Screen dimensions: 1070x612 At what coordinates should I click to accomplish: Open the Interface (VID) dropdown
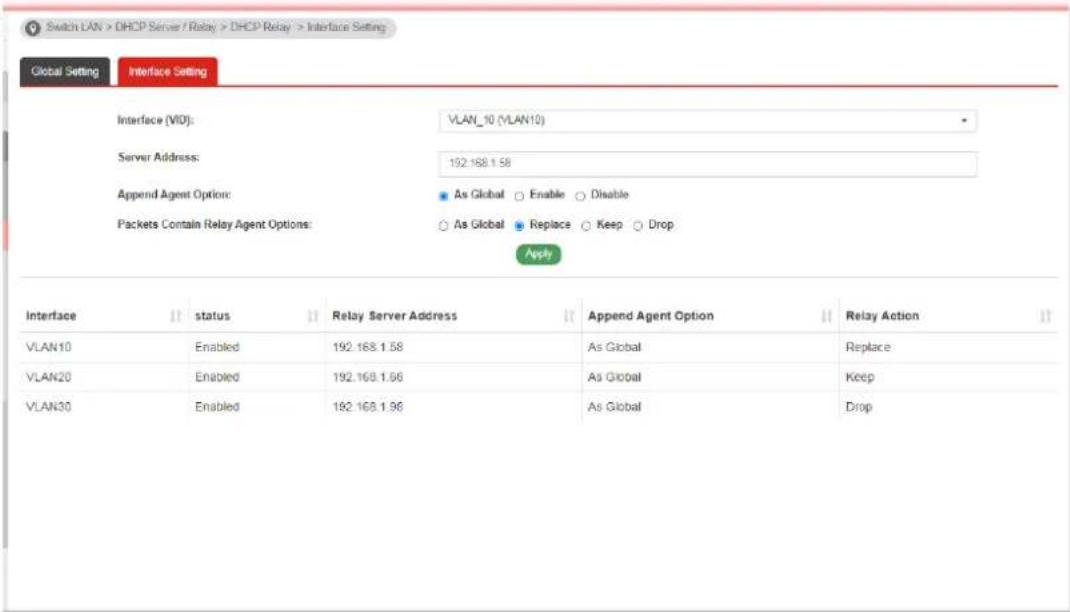pyautogui.click(x=708, y=121)
